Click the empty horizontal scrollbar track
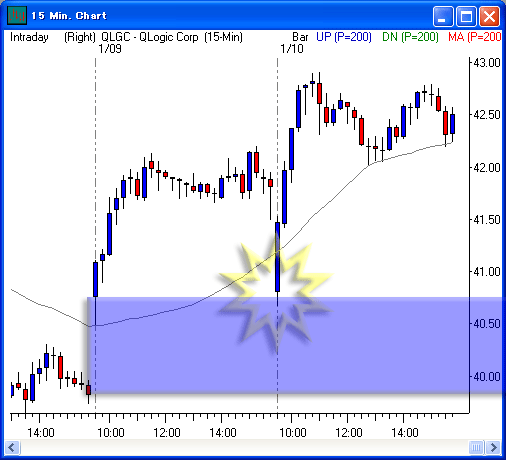The width and height of the screenshot is (506, 460). pos(244,447)
